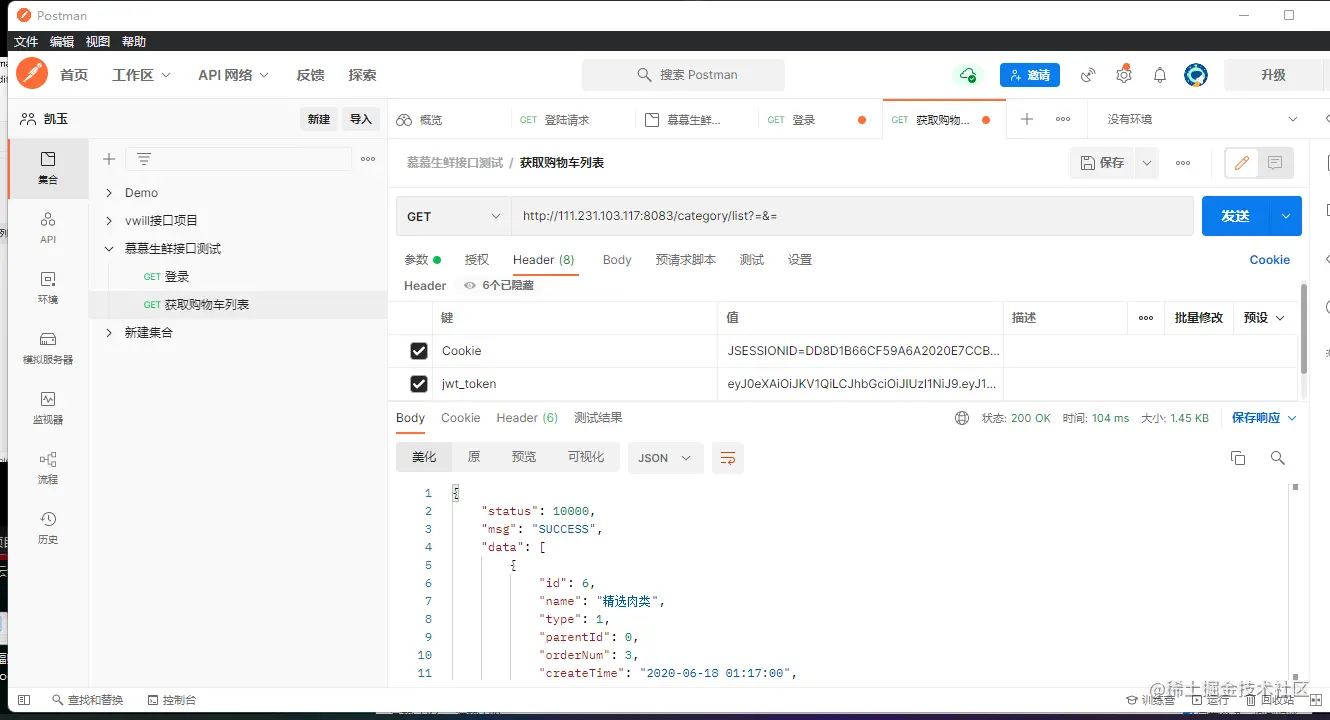Open the headers table column options ellipsis
1330x720 pixels.
(1146, 318)
